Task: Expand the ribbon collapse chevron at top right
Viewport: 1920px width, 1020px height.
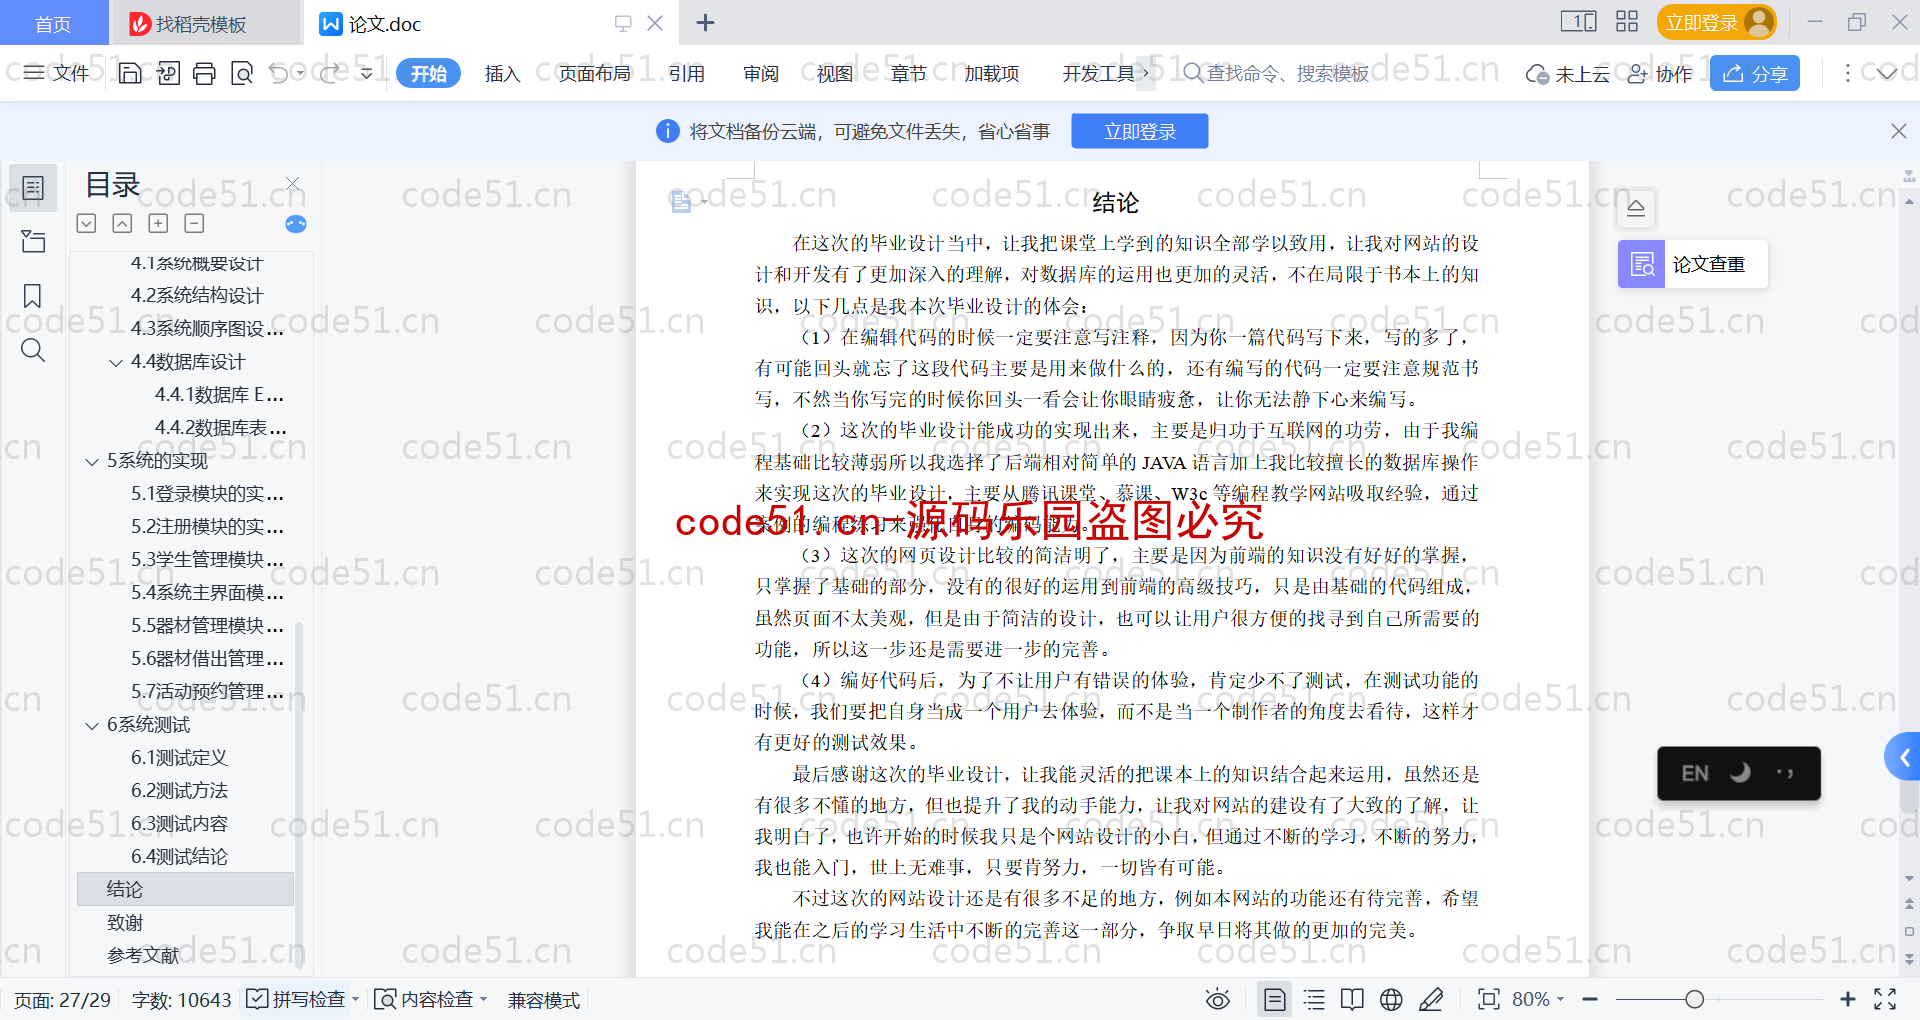Action: point(1887,73)
